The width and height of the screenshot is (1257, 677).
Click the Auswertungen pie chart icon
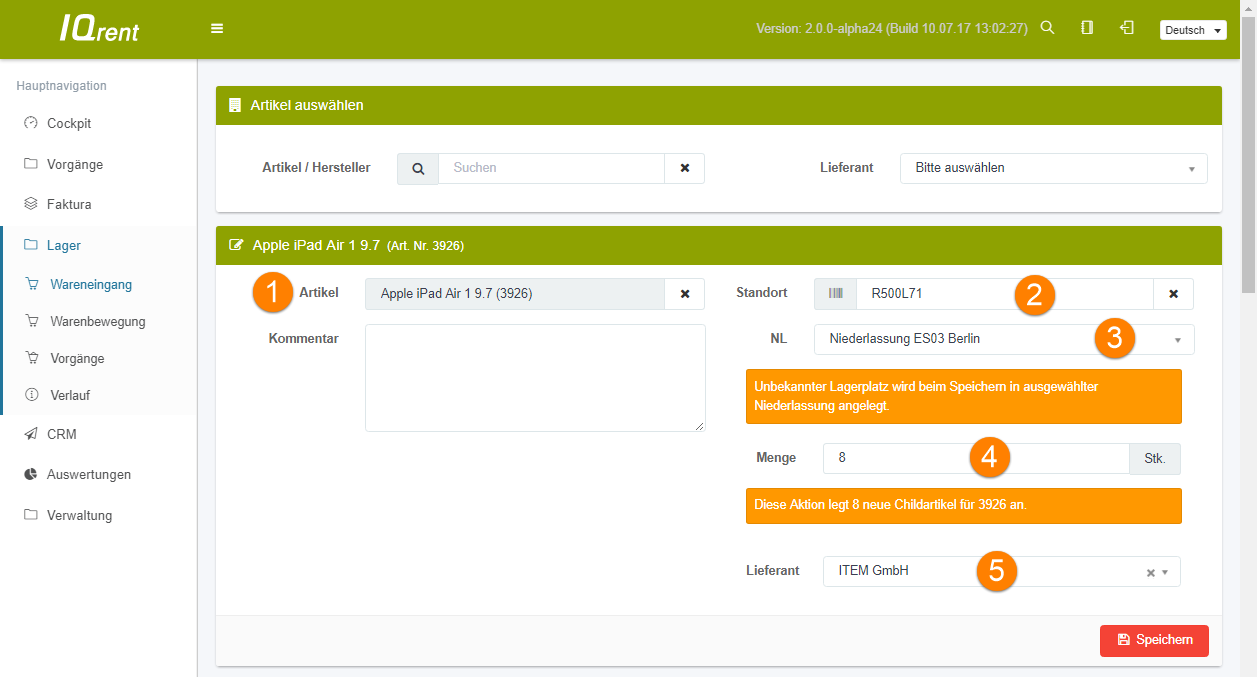coord(31,474)
